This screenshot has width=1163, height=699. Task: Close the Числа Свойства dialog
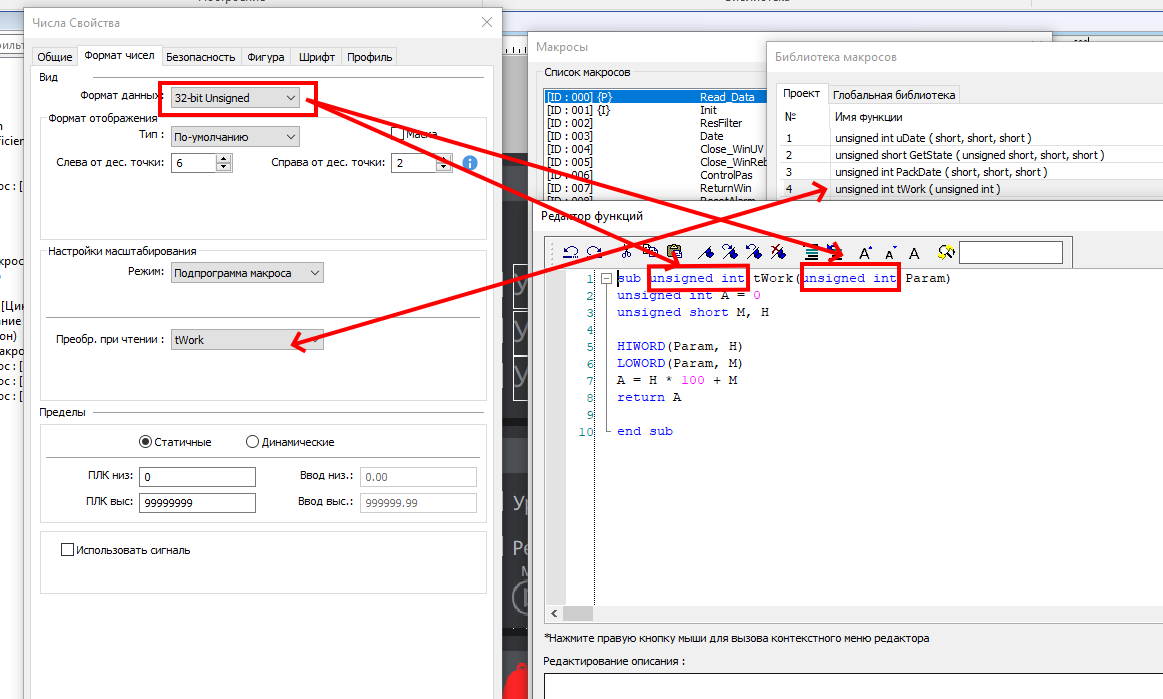coord(487,22)
